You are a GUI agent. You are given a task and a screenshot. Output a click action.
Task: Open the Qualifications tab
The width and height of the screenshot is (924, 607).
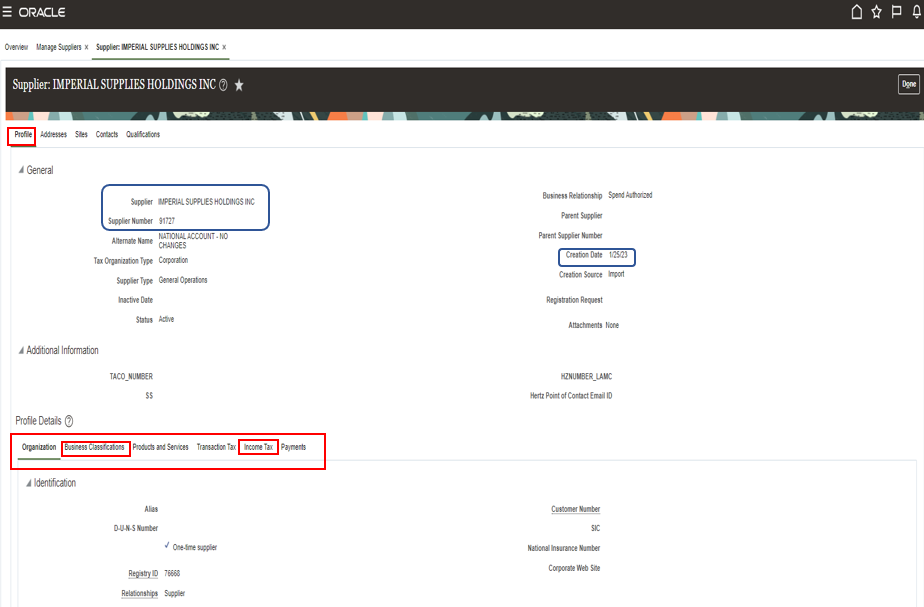(x=143, y=134)
